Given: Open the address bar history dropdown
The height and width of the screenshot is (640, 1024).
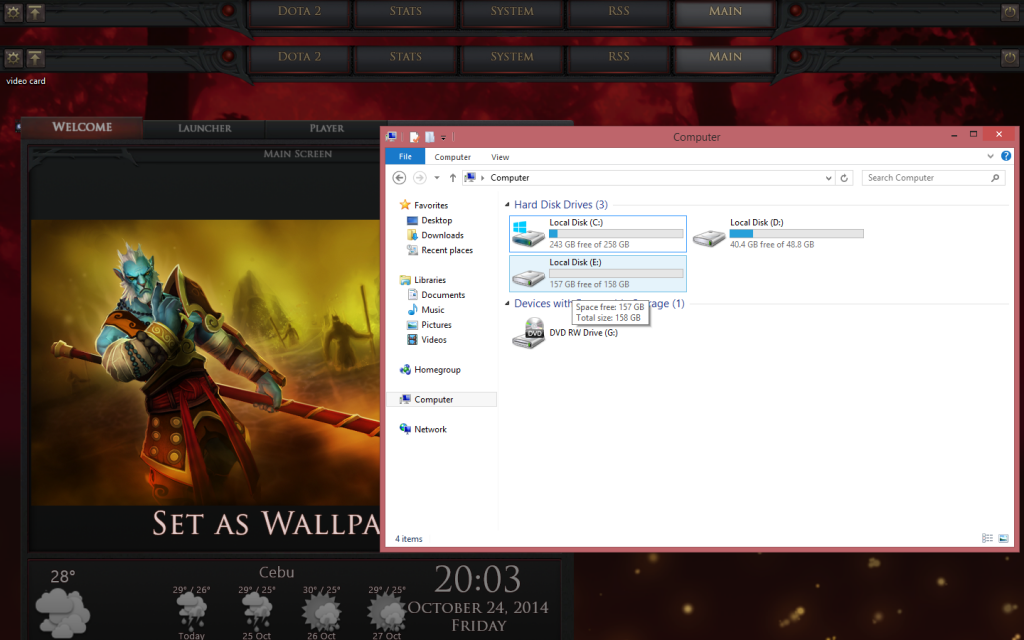Looking at the screenshot, I should [828, 178].
